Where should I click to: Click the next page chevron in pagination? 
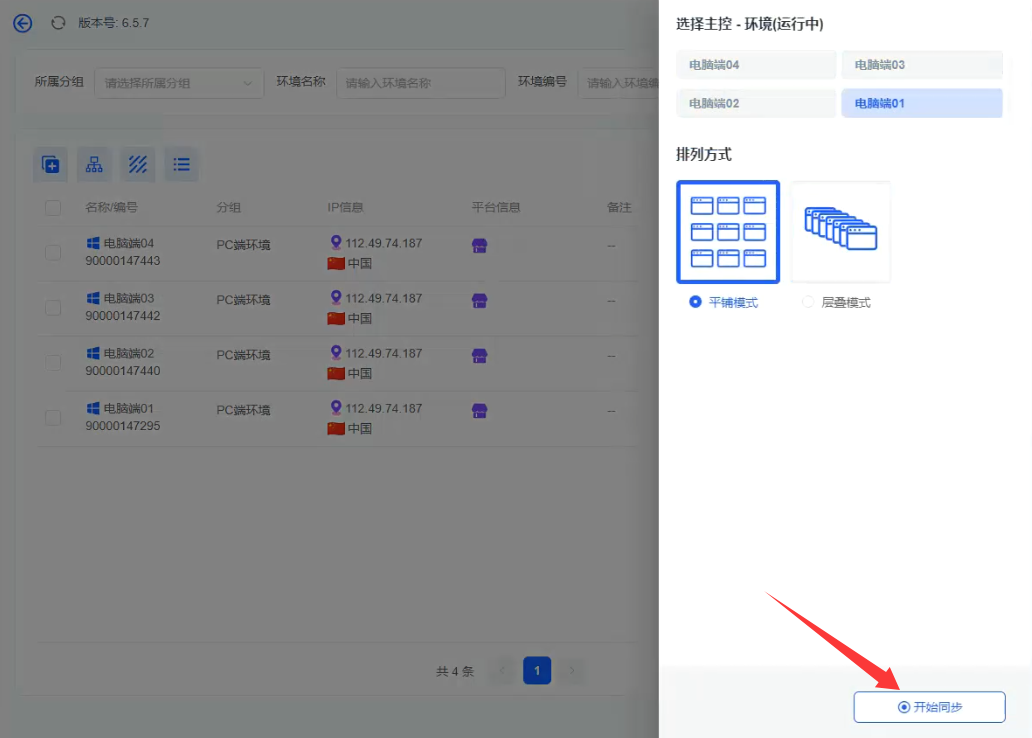573,670
